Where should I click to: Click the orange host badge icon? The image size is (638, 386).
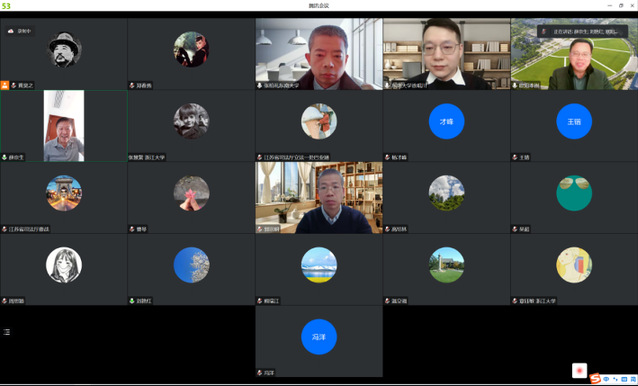pos(4,85)
